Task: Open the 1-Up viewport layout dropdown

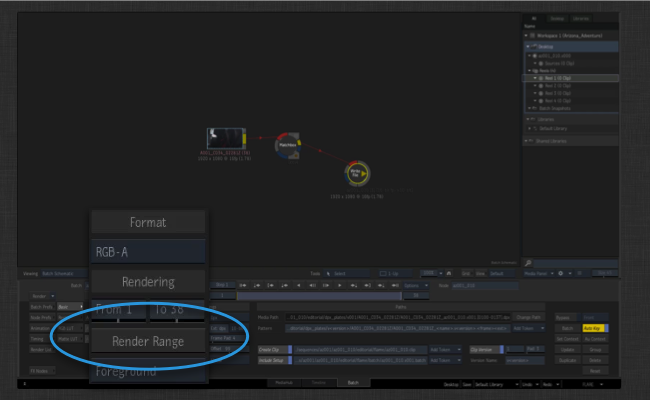Action: [394, 274]
